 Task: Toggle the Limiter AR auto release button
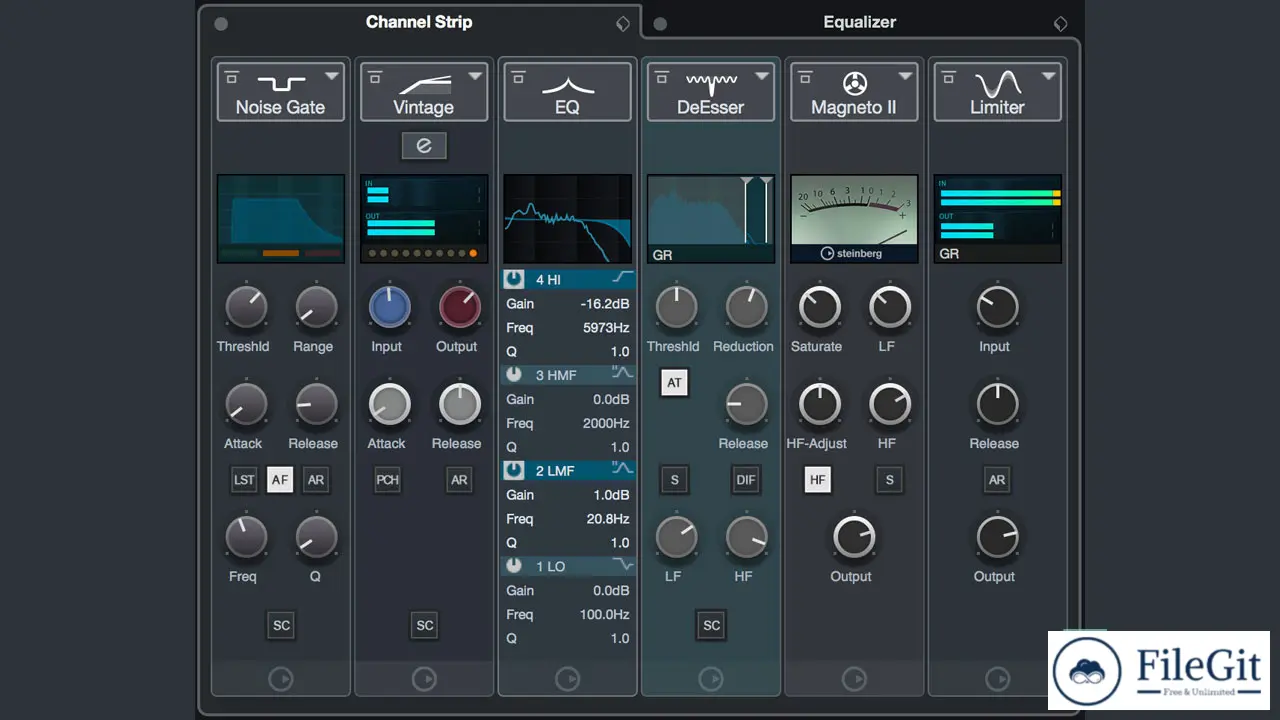tap(997, 480)
